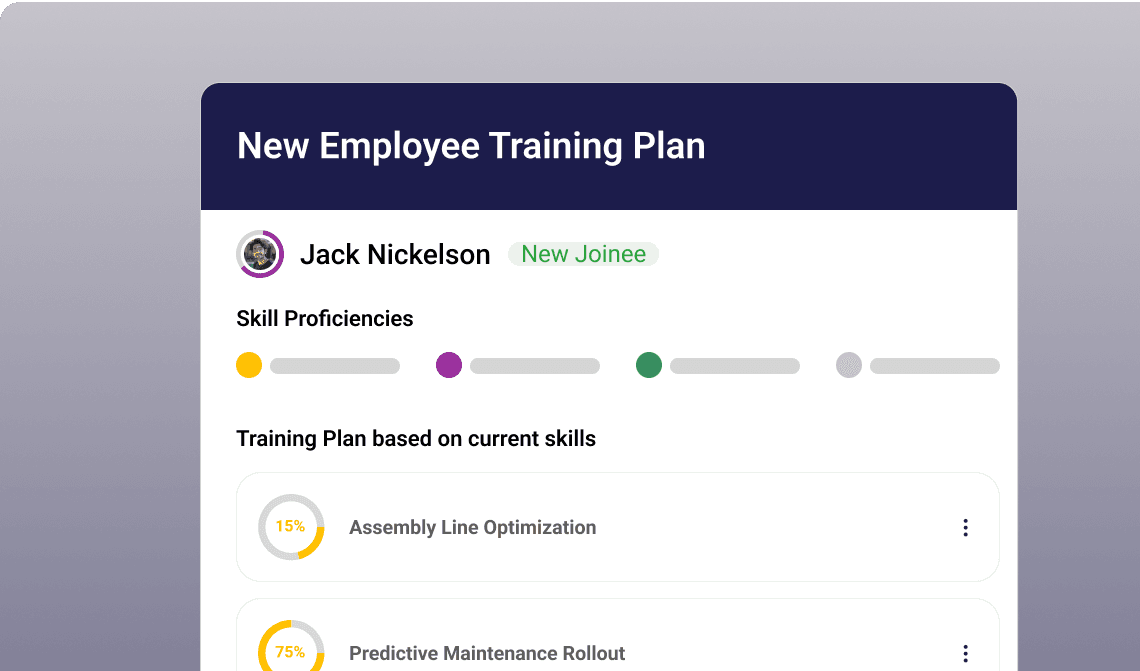This screenshot has height=671, width=1140.
Task: Select the purple skill proficiency dot
Action: point(449,365)
